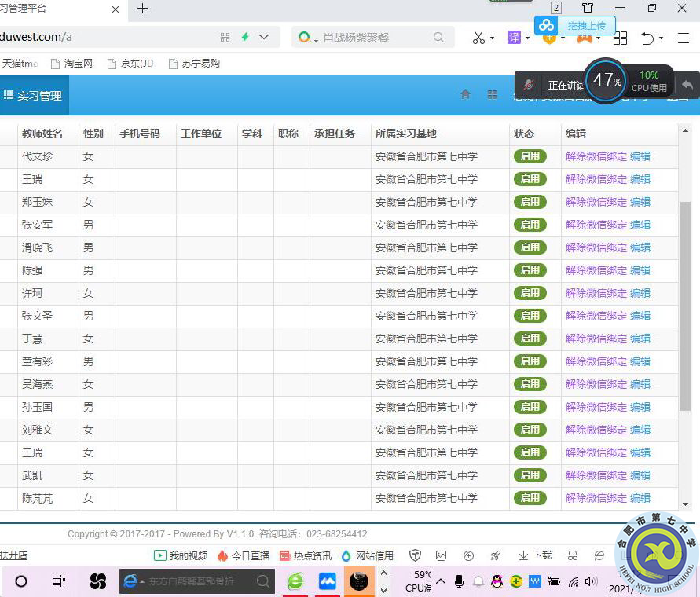This screenshot has height=597, width=700.
Task: Click the fan-shaped taskbar icon
Action: click(98, 580)
